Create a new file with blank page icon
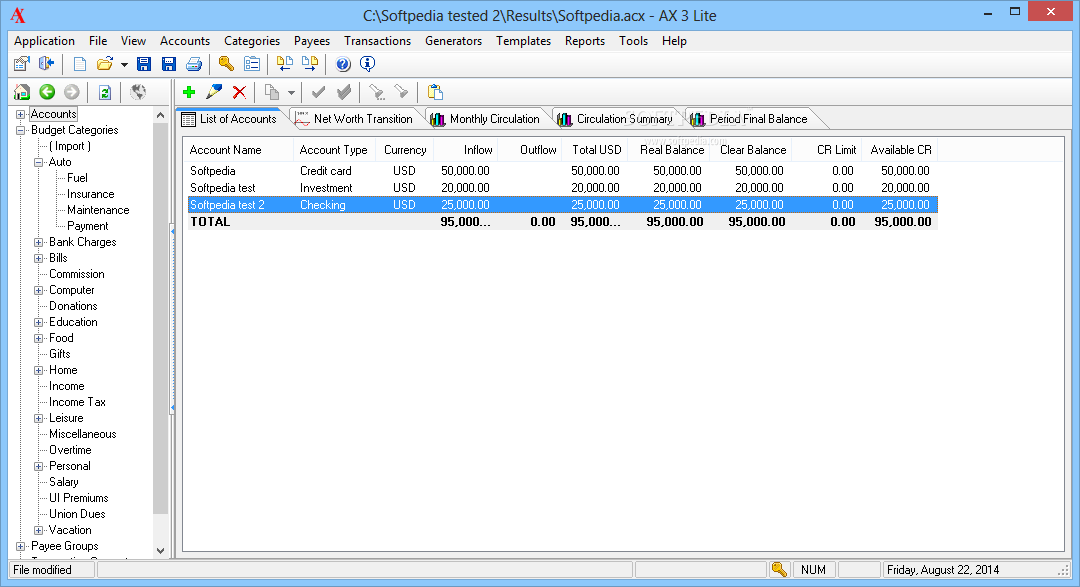Viewport: 1080px width, 587px height. click(80, 64)
